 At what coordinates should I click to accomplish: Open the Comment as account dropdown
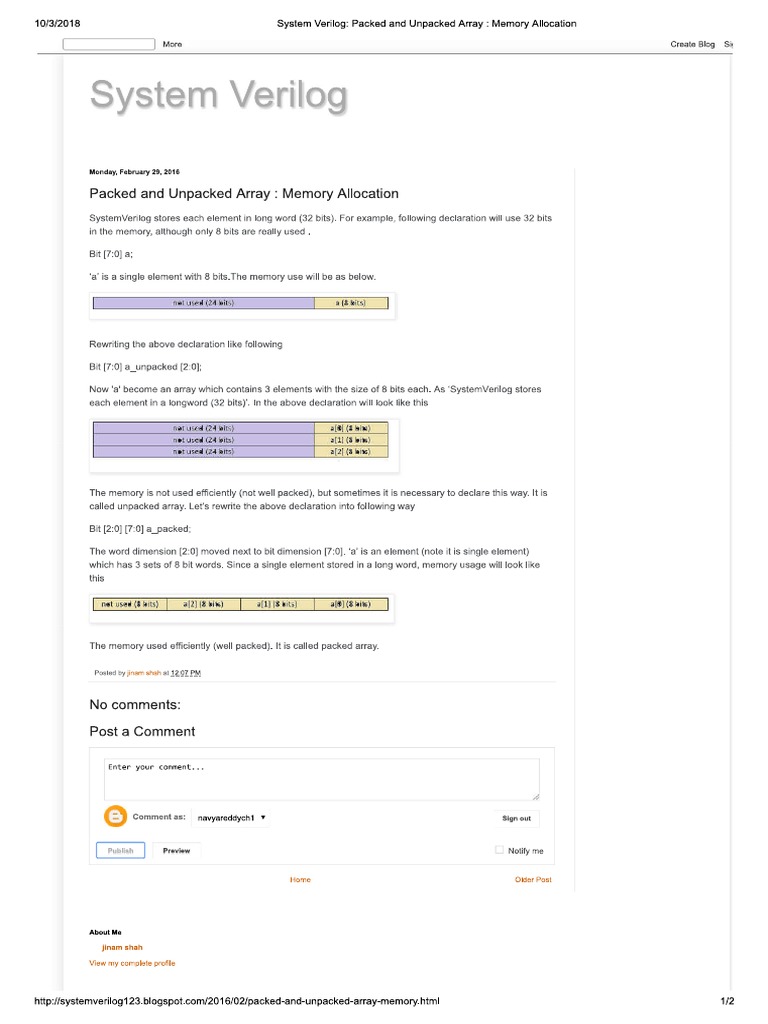tap(231, 817)
